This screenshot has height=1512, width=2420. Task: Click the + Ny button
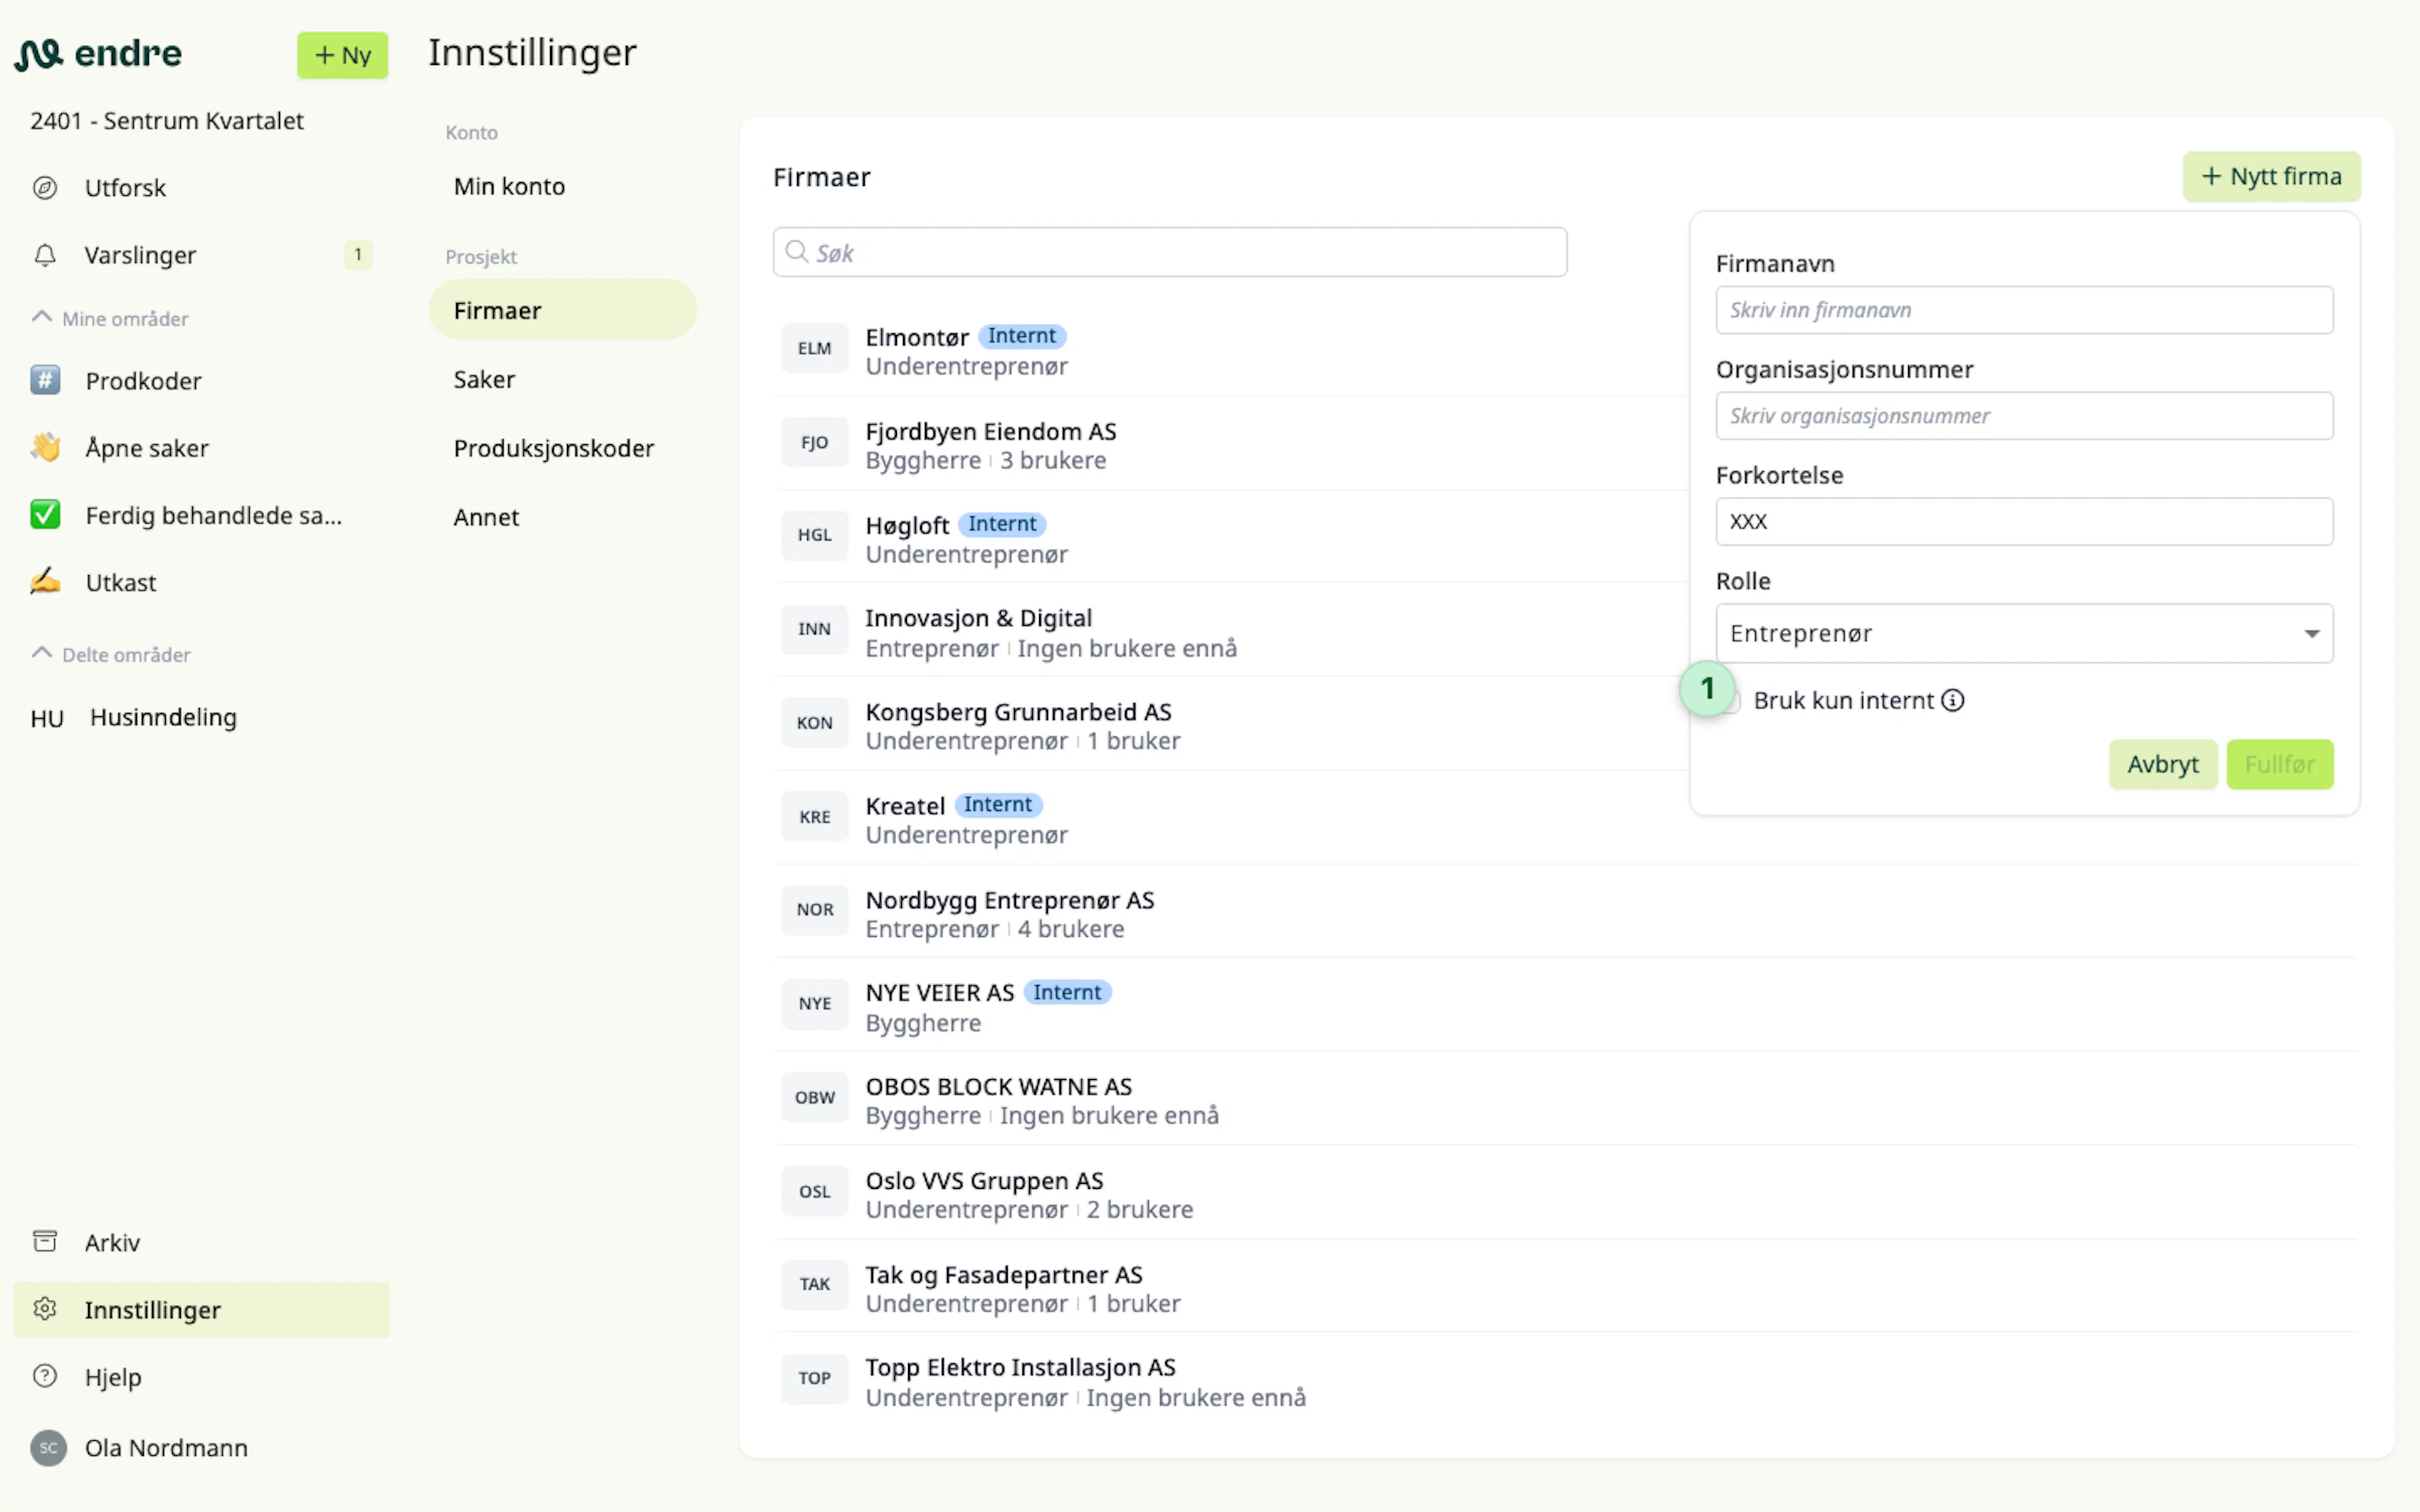pos(342,55)
